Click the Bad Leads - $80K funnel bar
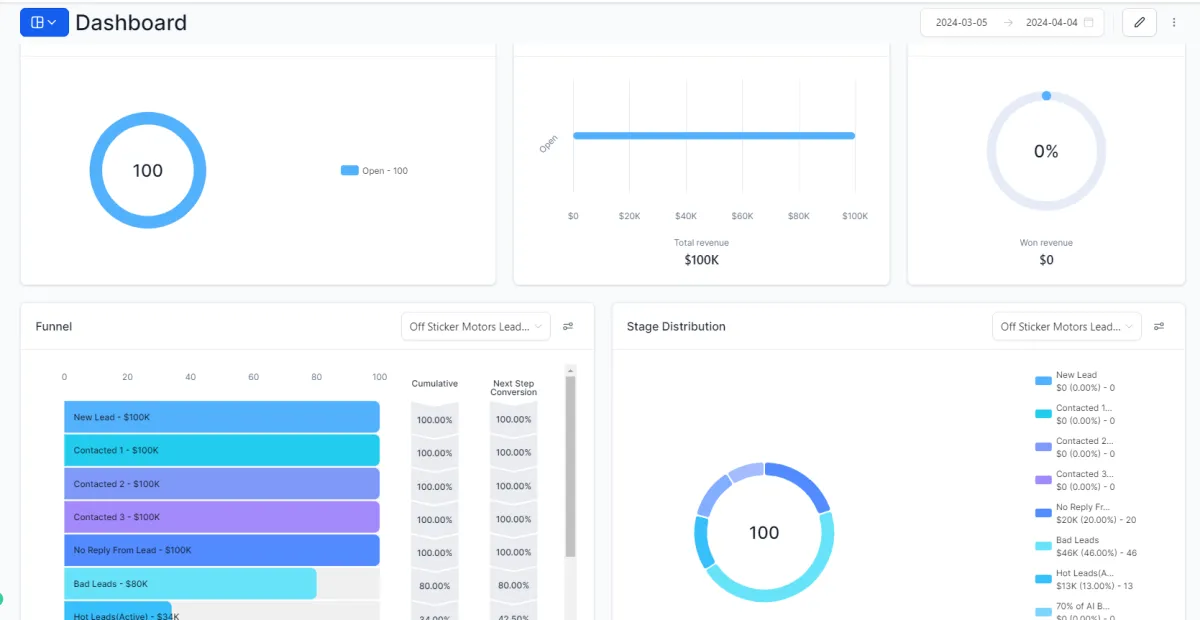The width and height of the screenshot is (1200, 620). (190, 583)
